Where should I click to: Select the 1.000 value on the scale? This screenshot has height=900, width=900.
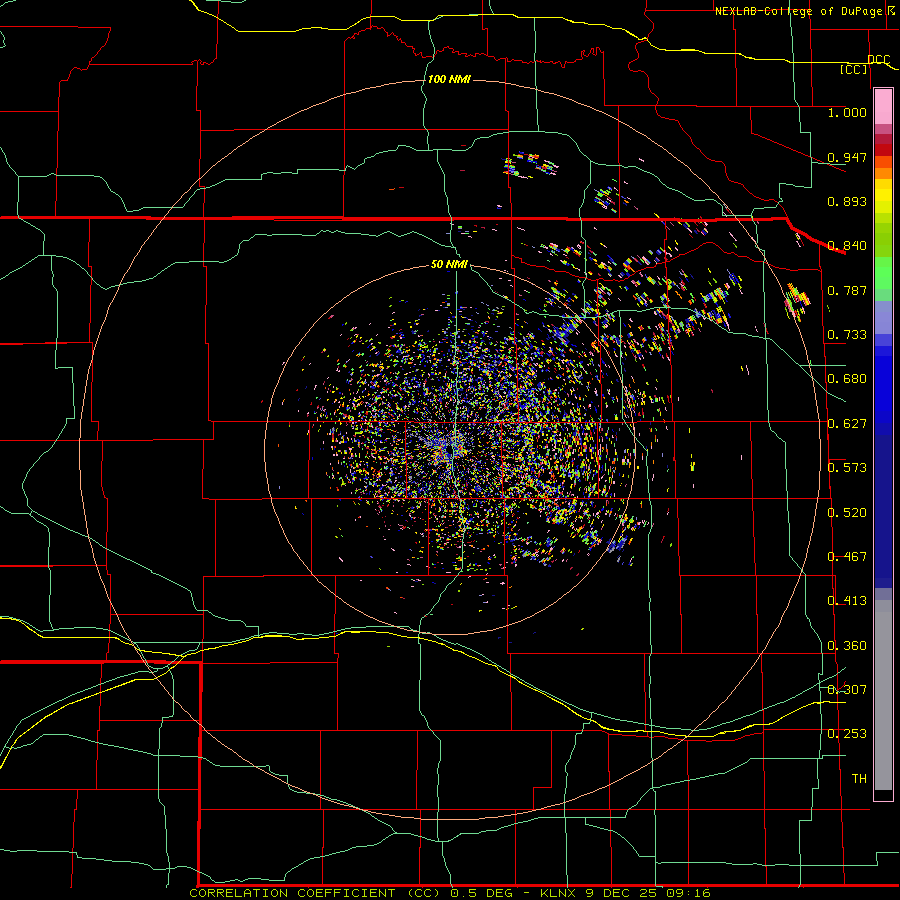847,112
